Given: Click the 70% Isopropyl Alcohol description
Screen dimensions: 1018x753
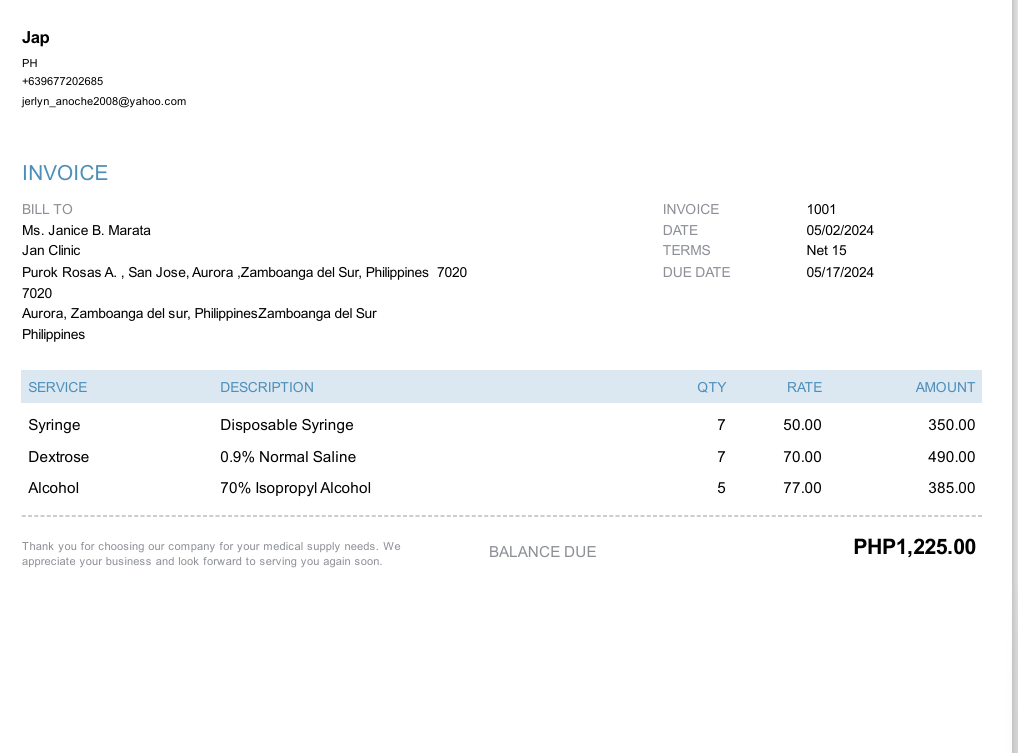Looking at the screenshot, I should (295, 488).
